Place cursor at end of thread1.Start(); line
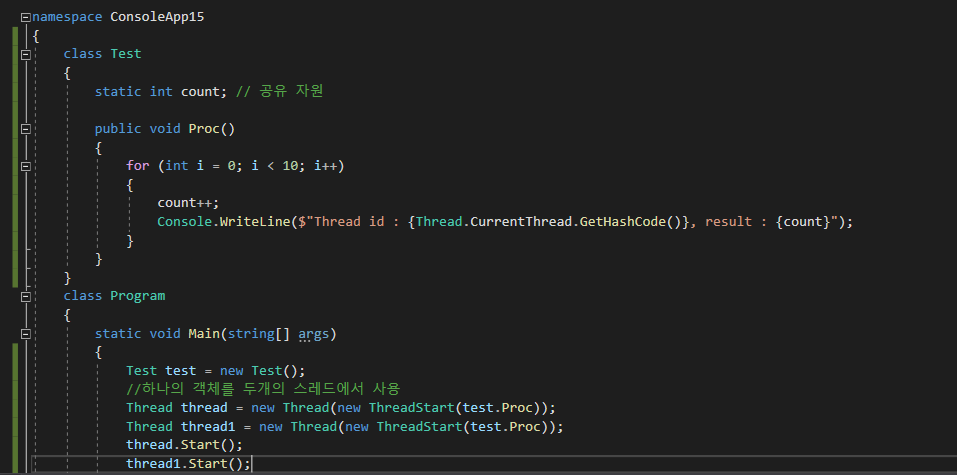This screenshot has width=957, height=475. [251, 463]
